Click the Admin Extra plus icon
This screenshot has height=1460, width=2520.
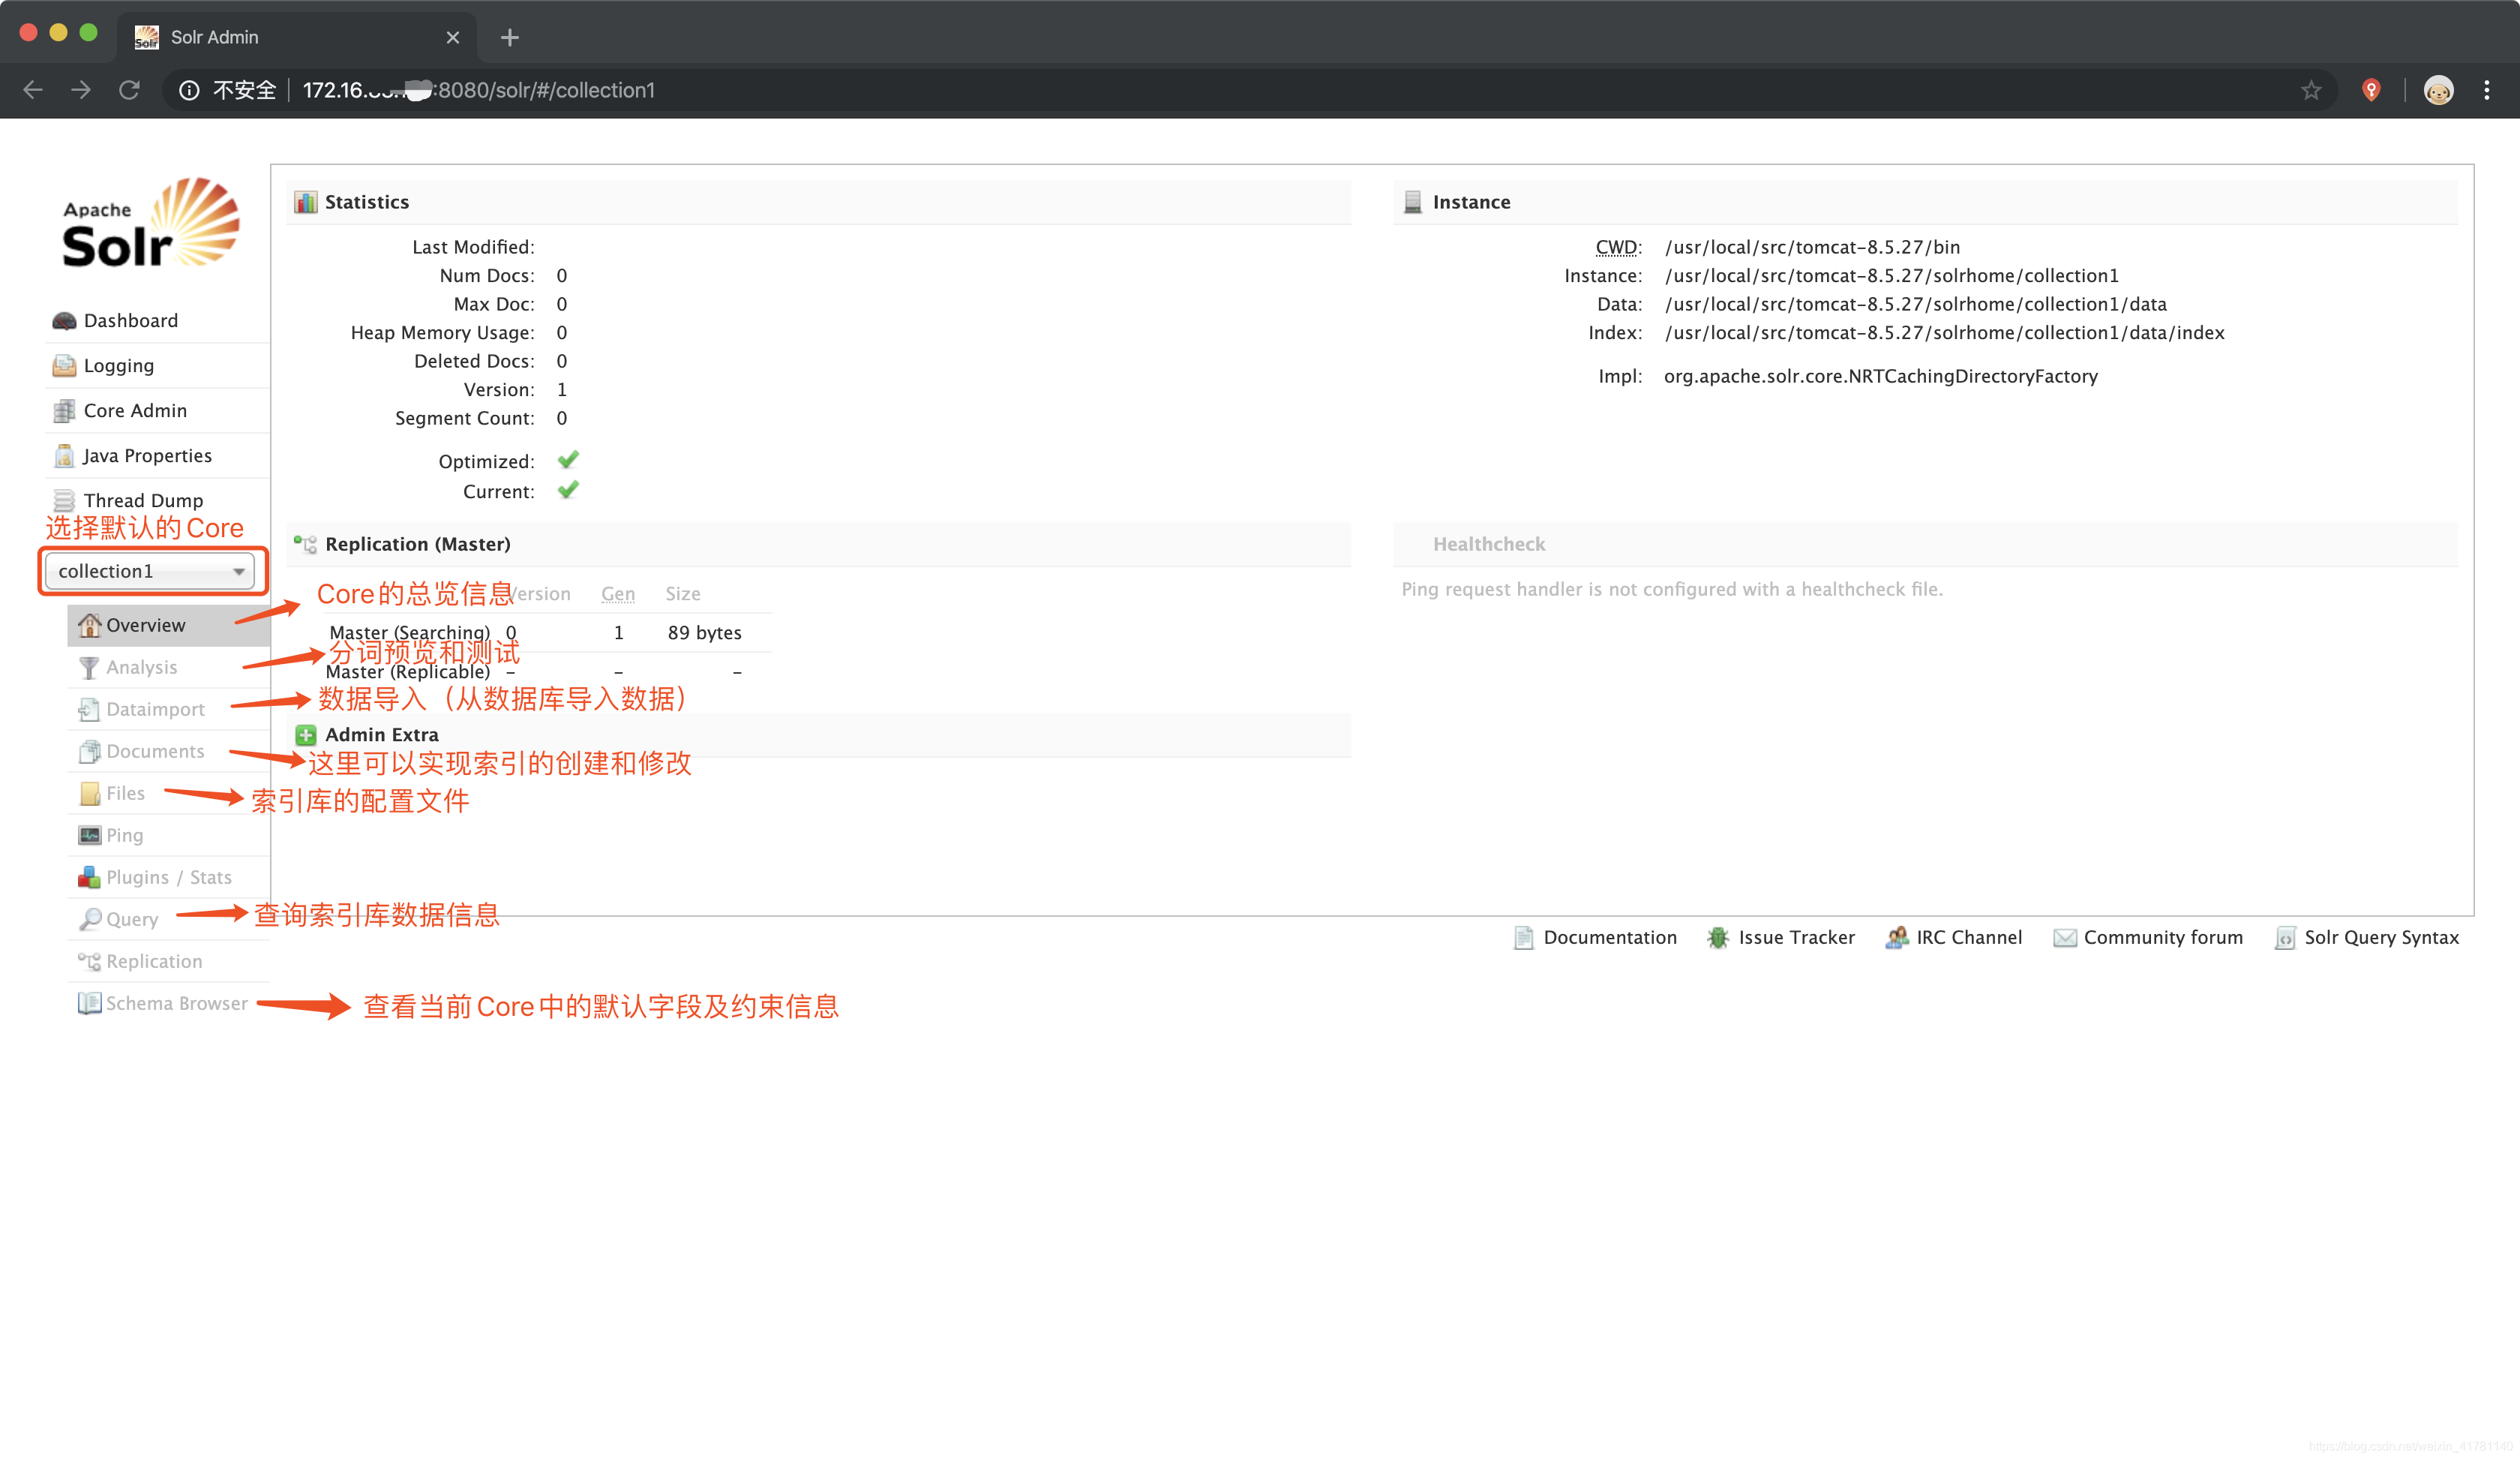pyautogui.click(x=305, y=735)
